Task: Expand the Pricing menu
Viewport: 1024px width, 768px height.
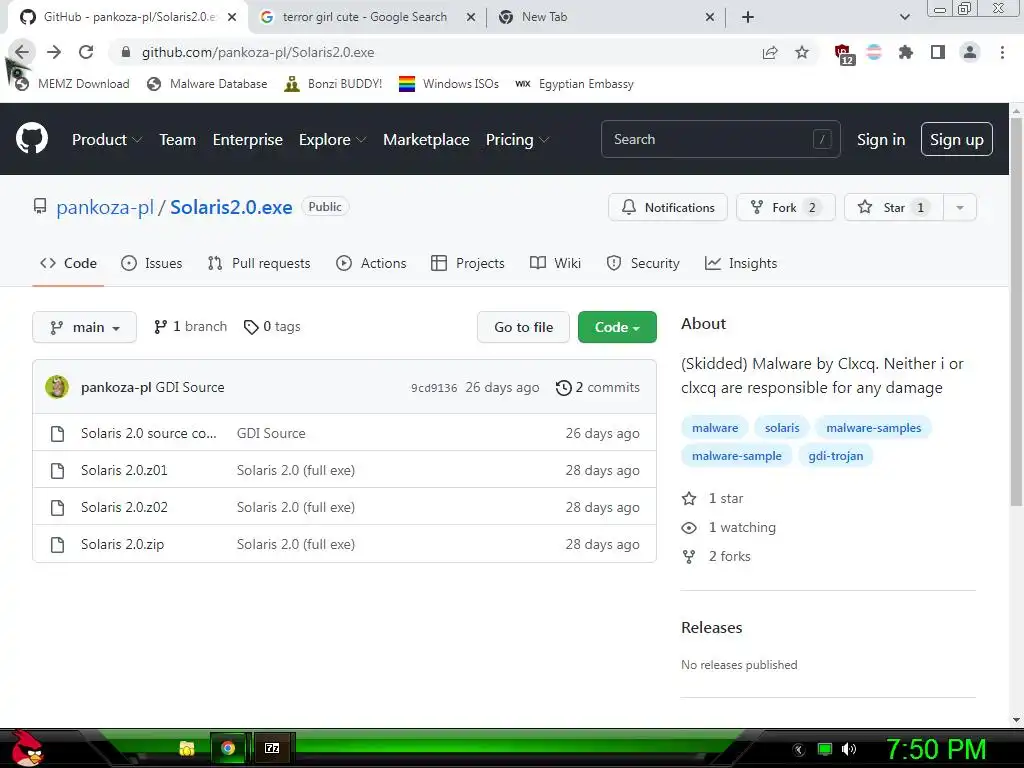Action: click(517, 140)
